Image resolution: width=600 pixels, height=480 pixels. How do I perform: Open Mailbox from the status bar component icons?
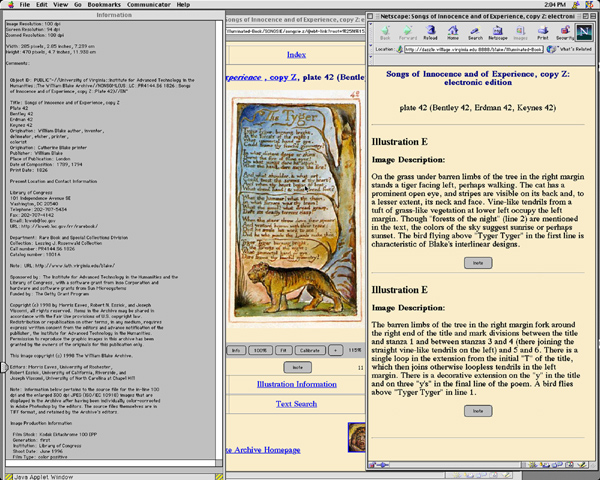tap(545, 465)
